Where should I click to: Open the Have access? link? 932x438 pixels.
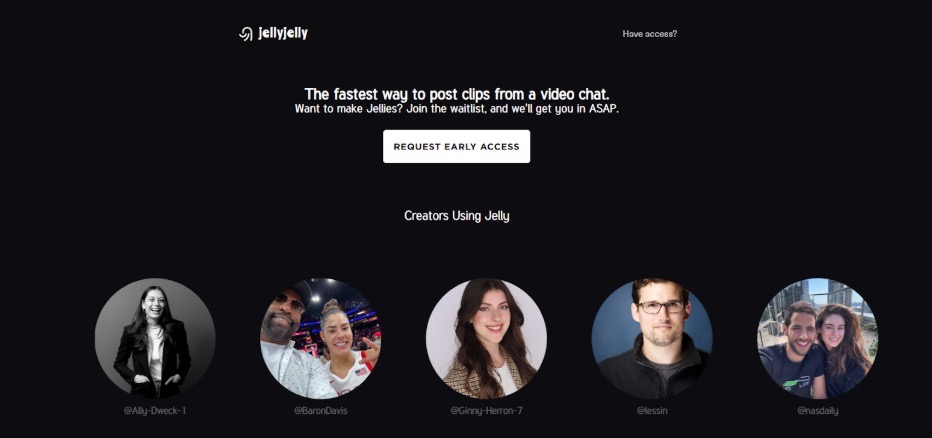click(x=650, y=34)
